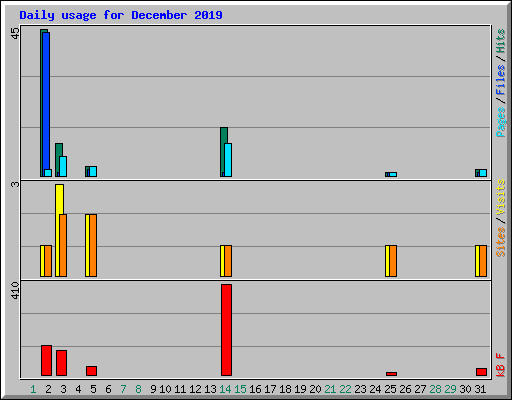Click day label "25" on the x-axis
The height and width of the screenshot is (400, 512).
pos(390,389)
